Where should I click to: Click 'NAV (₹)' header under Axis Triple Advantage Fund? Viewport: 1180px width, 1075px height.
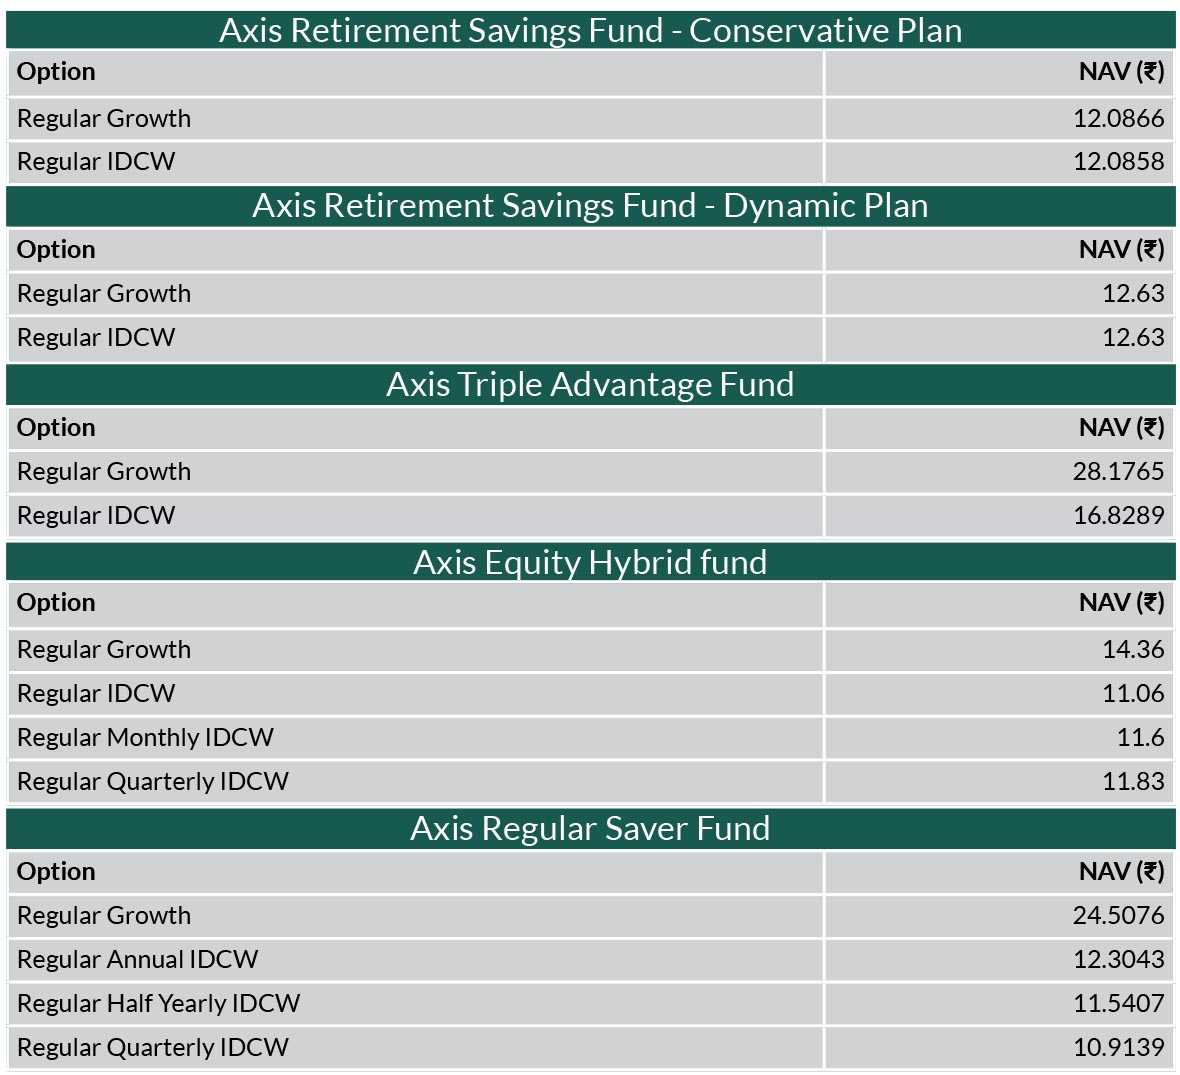point(1121,427)
